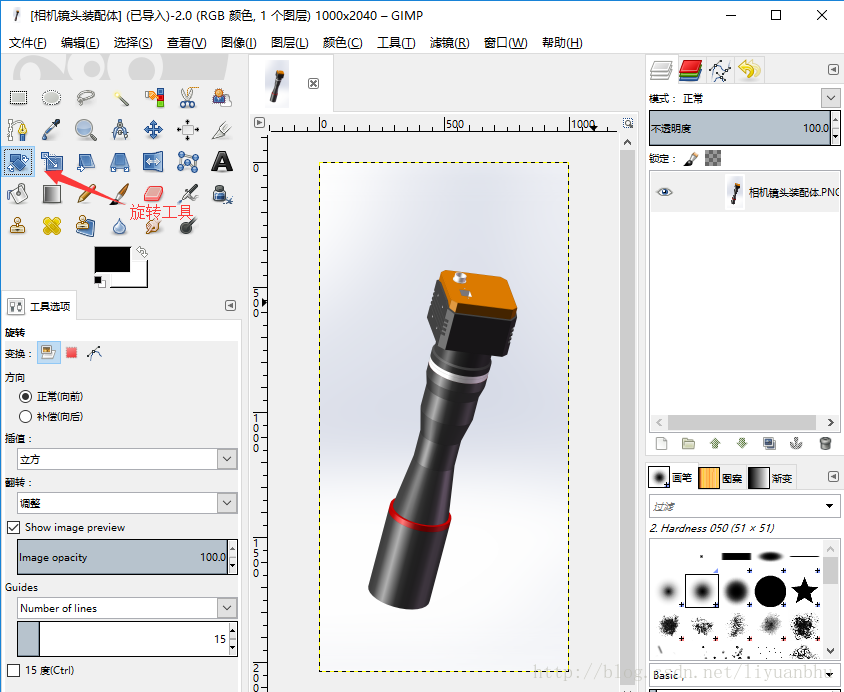This screenshot has height=692, width=844.
Task: Create a new layer button
Action: (x=662, y=443)
